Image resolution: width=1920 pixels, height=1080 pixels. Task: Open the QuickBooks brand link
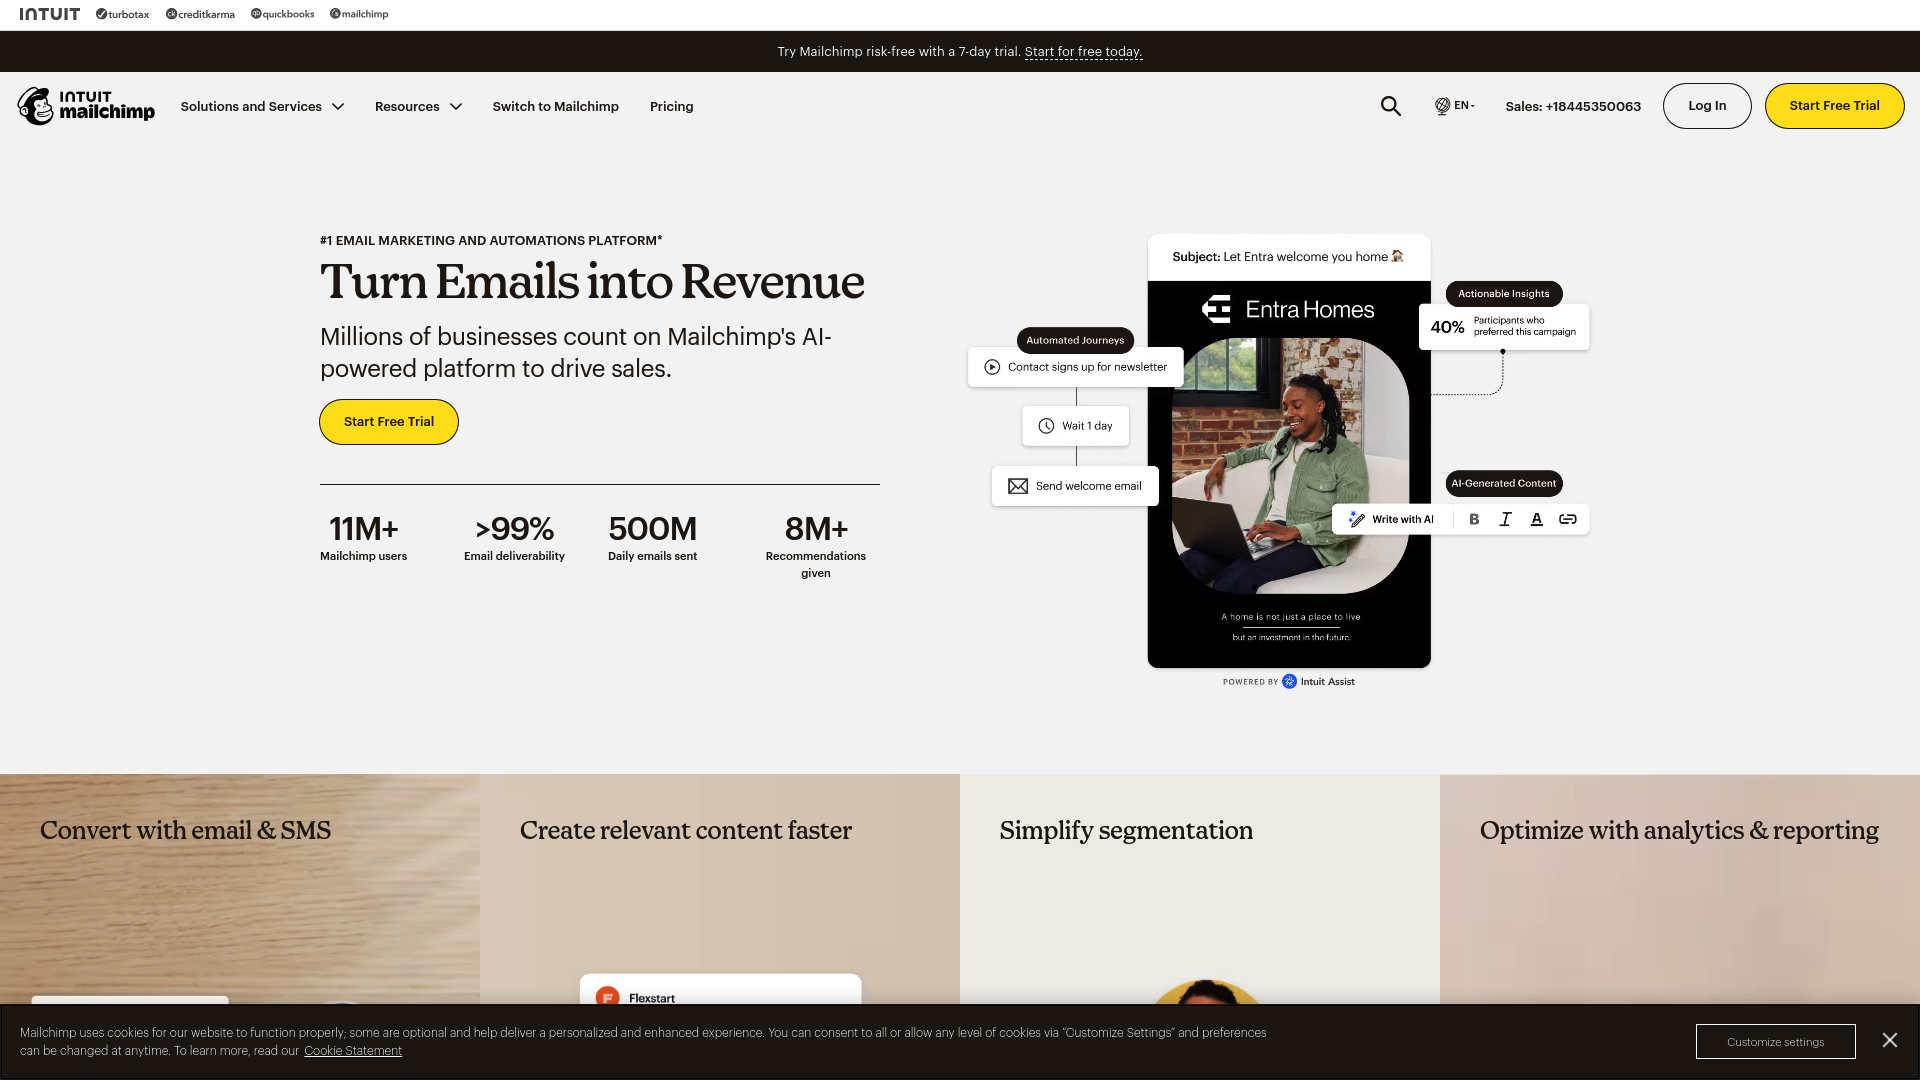tap(282, 14)
